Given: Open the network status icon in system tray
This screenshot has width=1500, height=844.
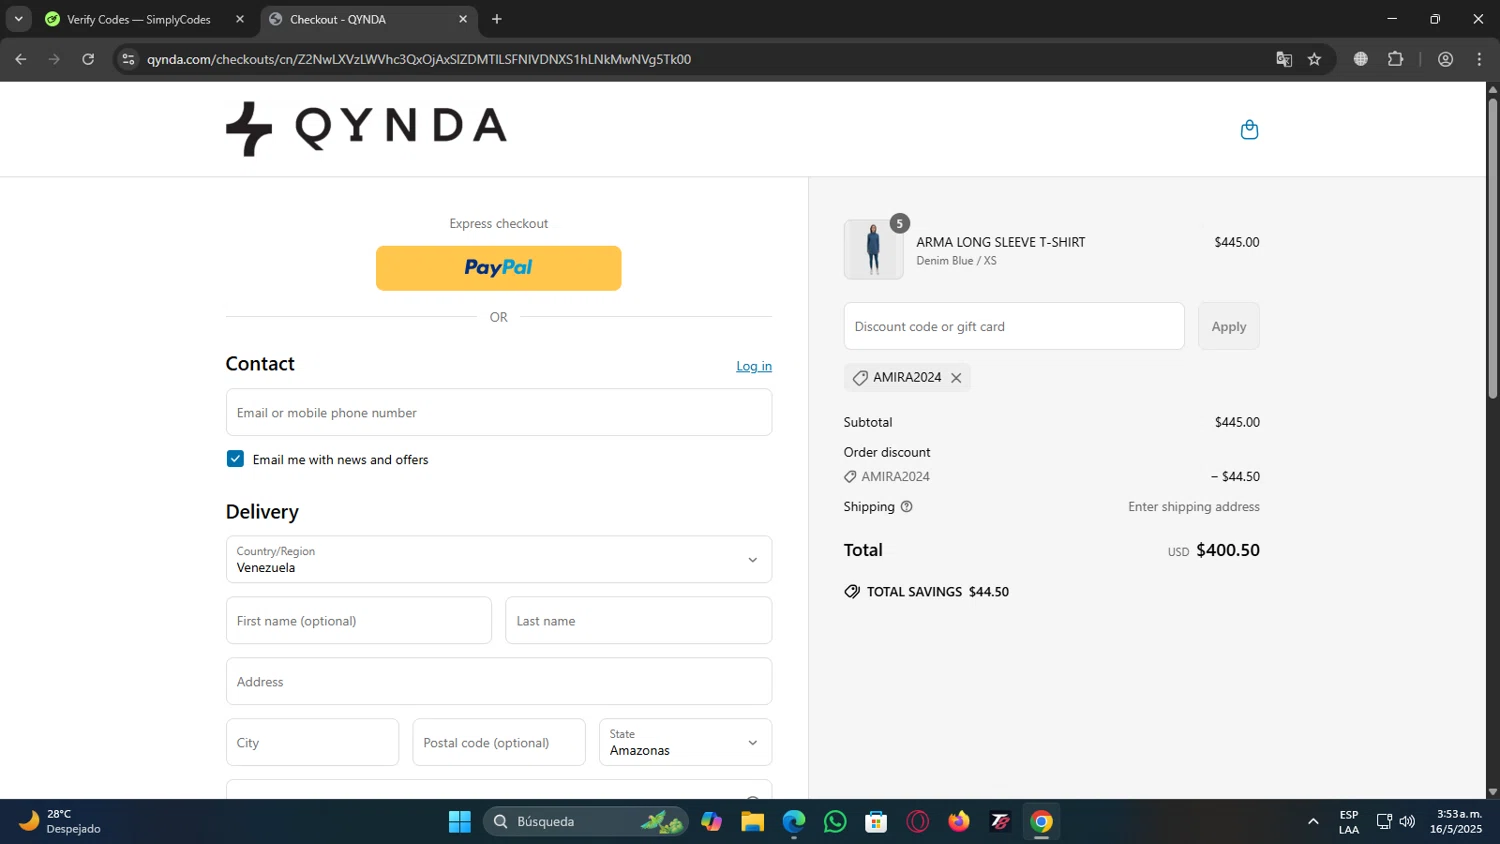Looking at the screenshot, I should pyautogui.click(x=1384, y=822).
